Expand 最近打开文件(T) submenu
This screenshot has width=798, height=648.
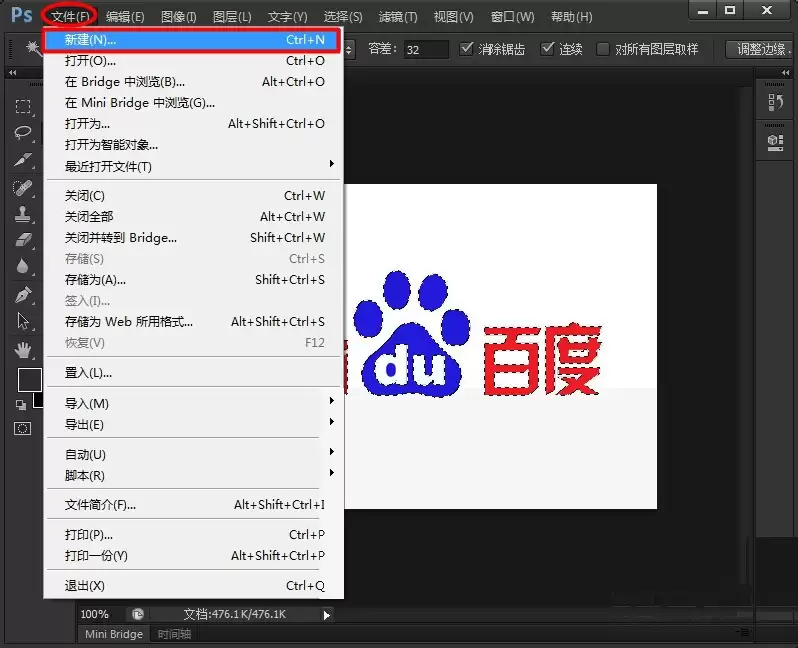[194, 166]
